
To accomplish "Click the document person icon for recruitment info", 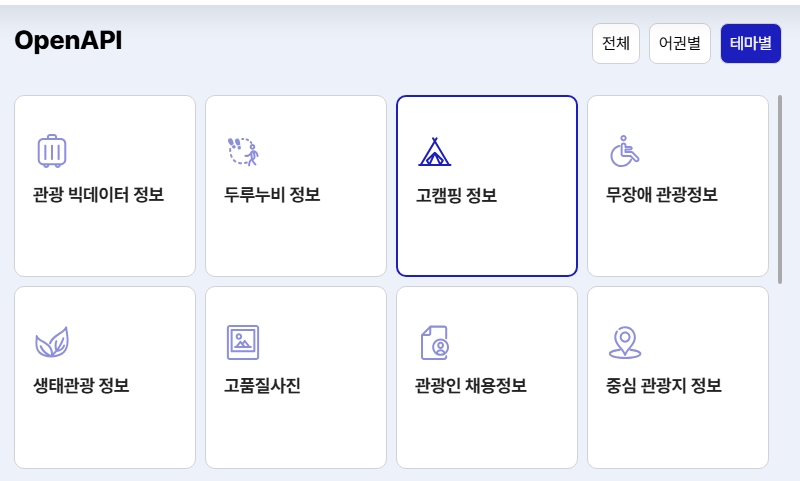I will tap(434, 342).
